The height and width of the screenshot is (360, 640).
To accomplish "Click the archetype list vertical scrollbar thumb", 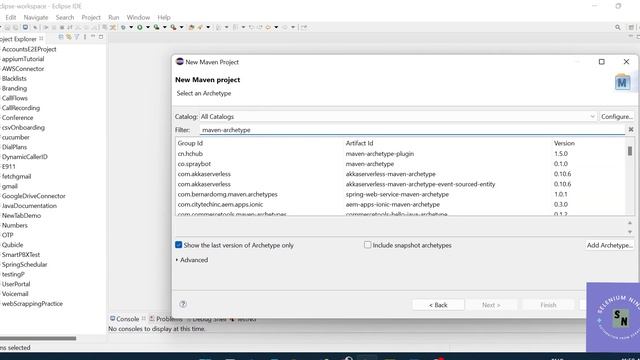I will (x=630, y=151).
